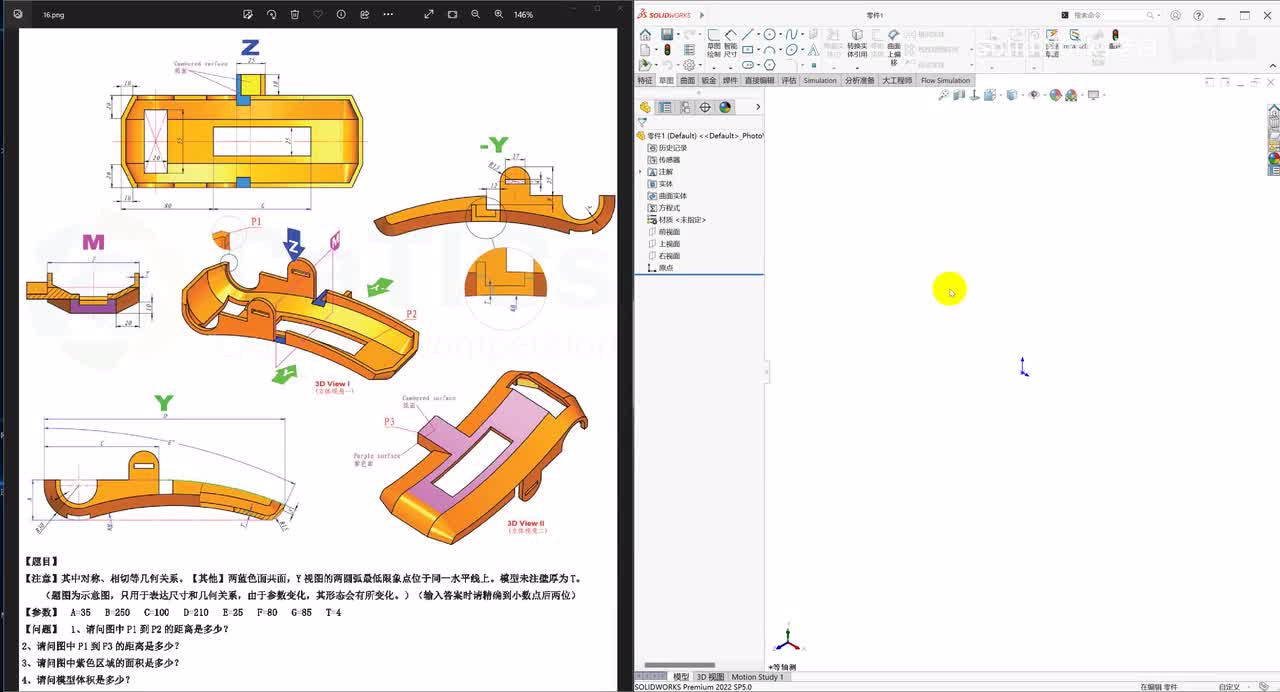Switch to the Motion Study 1 tab
This screenshot has width=1280, height=692.
pos(758,677)
